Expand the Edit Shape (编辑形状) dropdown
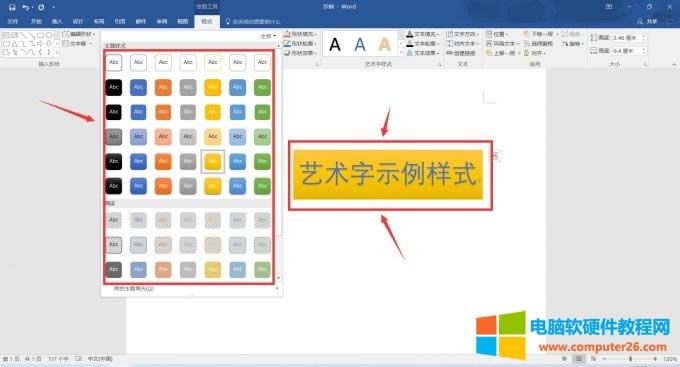 tap(79, 34)
